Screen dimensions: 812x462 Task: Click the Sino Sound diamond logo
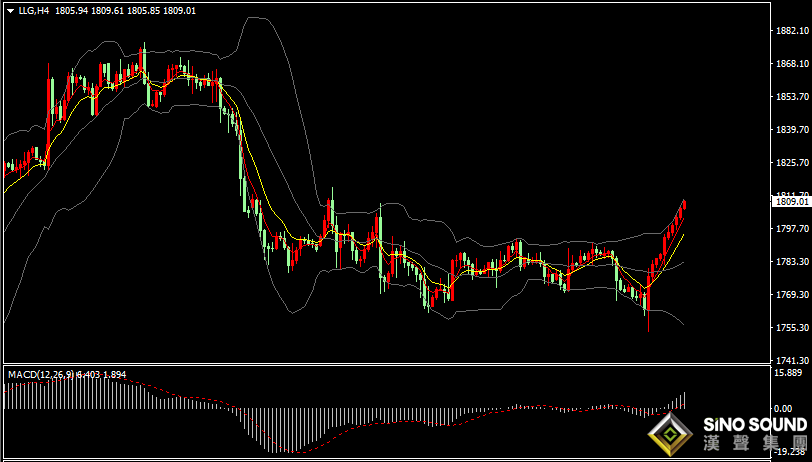tap(671, 435)
